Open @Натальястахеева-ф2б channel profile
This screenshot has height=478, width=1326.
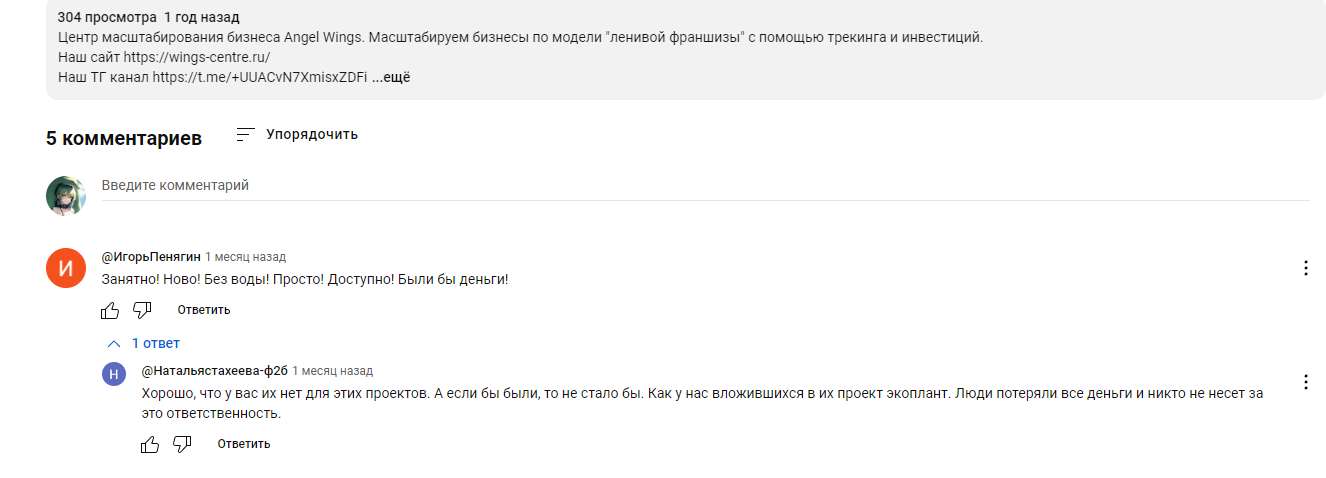(x=214, y=371)
